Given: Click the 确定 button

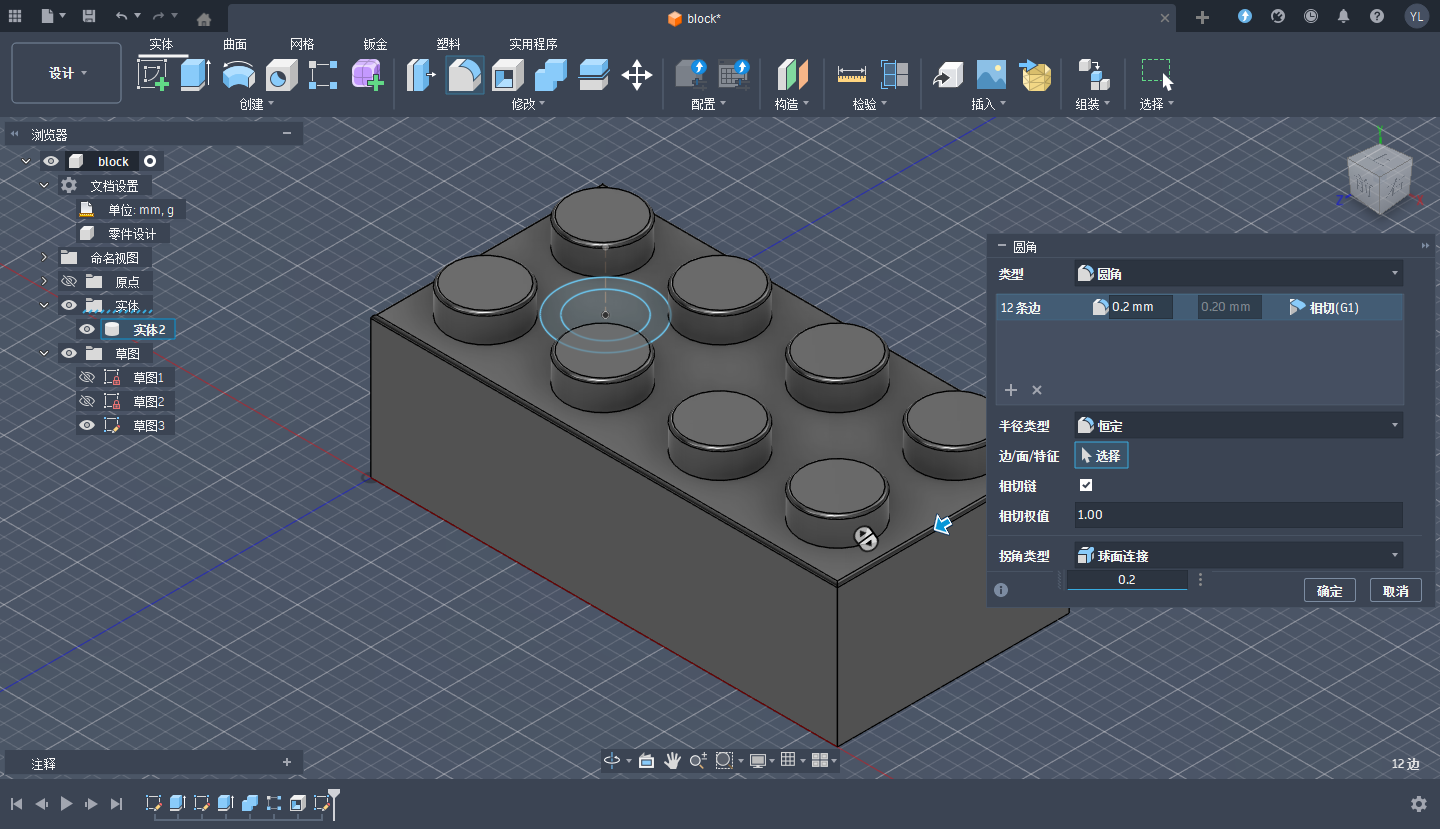Looking at the screenshot, I should tap(1329, 591).
